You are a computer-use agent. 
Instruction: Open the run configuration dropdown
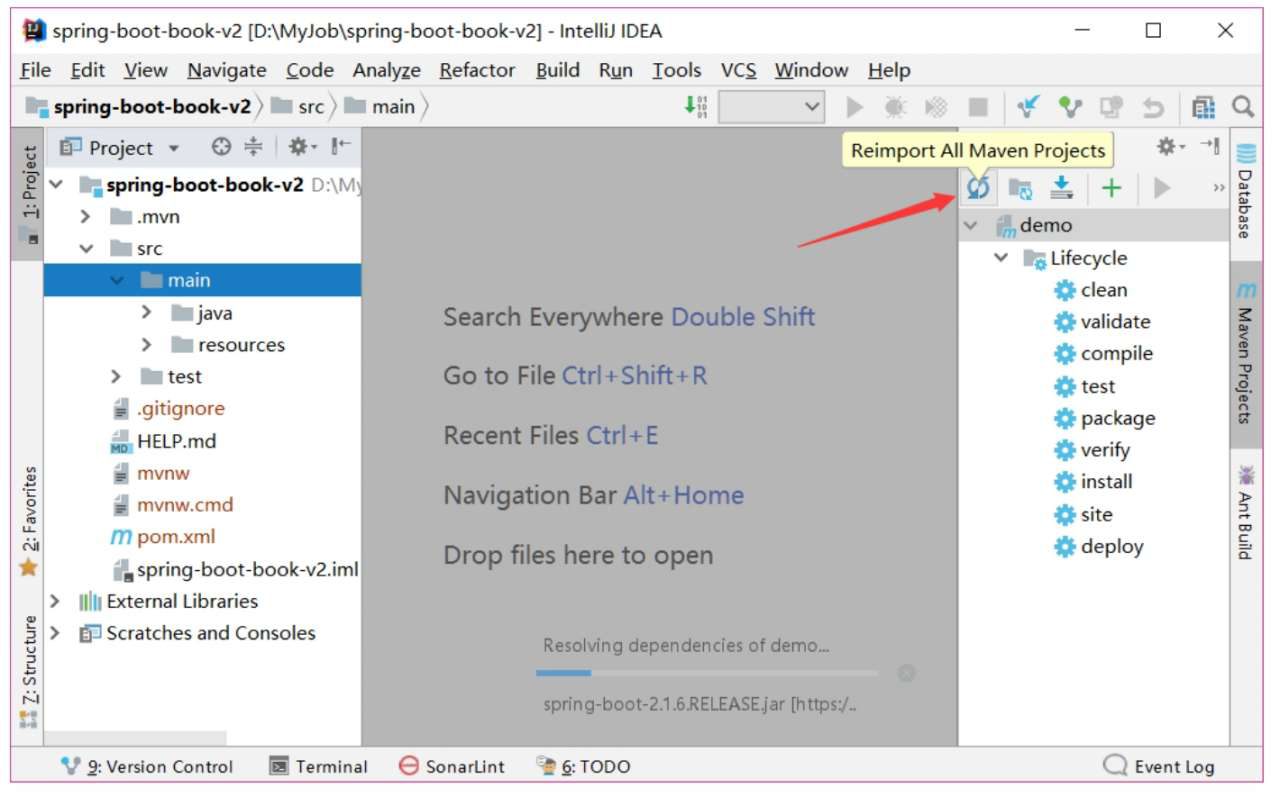pyautogui.click(x=772, y=107)
